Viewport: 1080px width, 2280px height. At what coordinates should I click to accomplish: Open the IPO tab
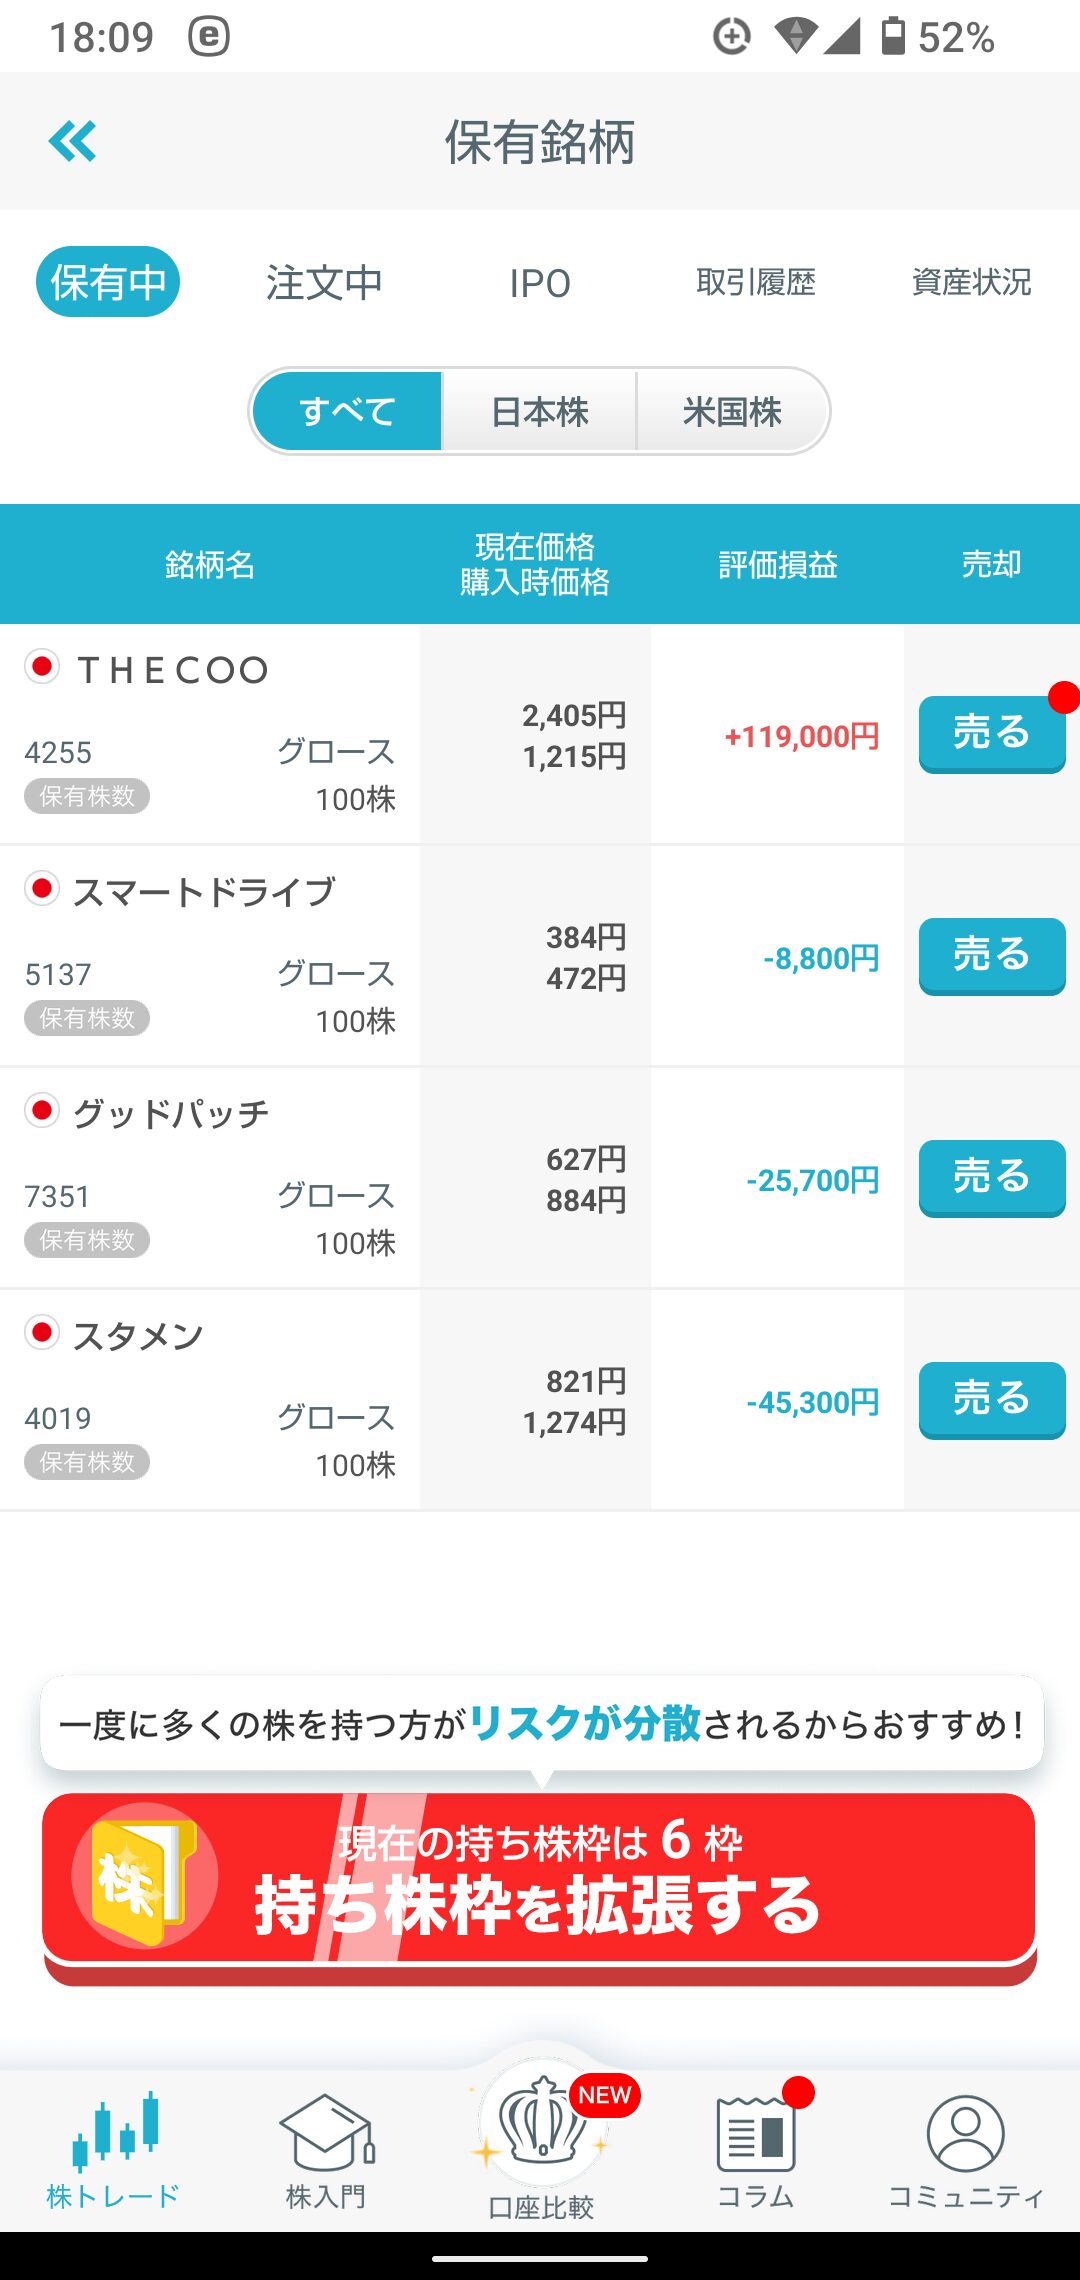pyautogui.click(x=540, y=283)
